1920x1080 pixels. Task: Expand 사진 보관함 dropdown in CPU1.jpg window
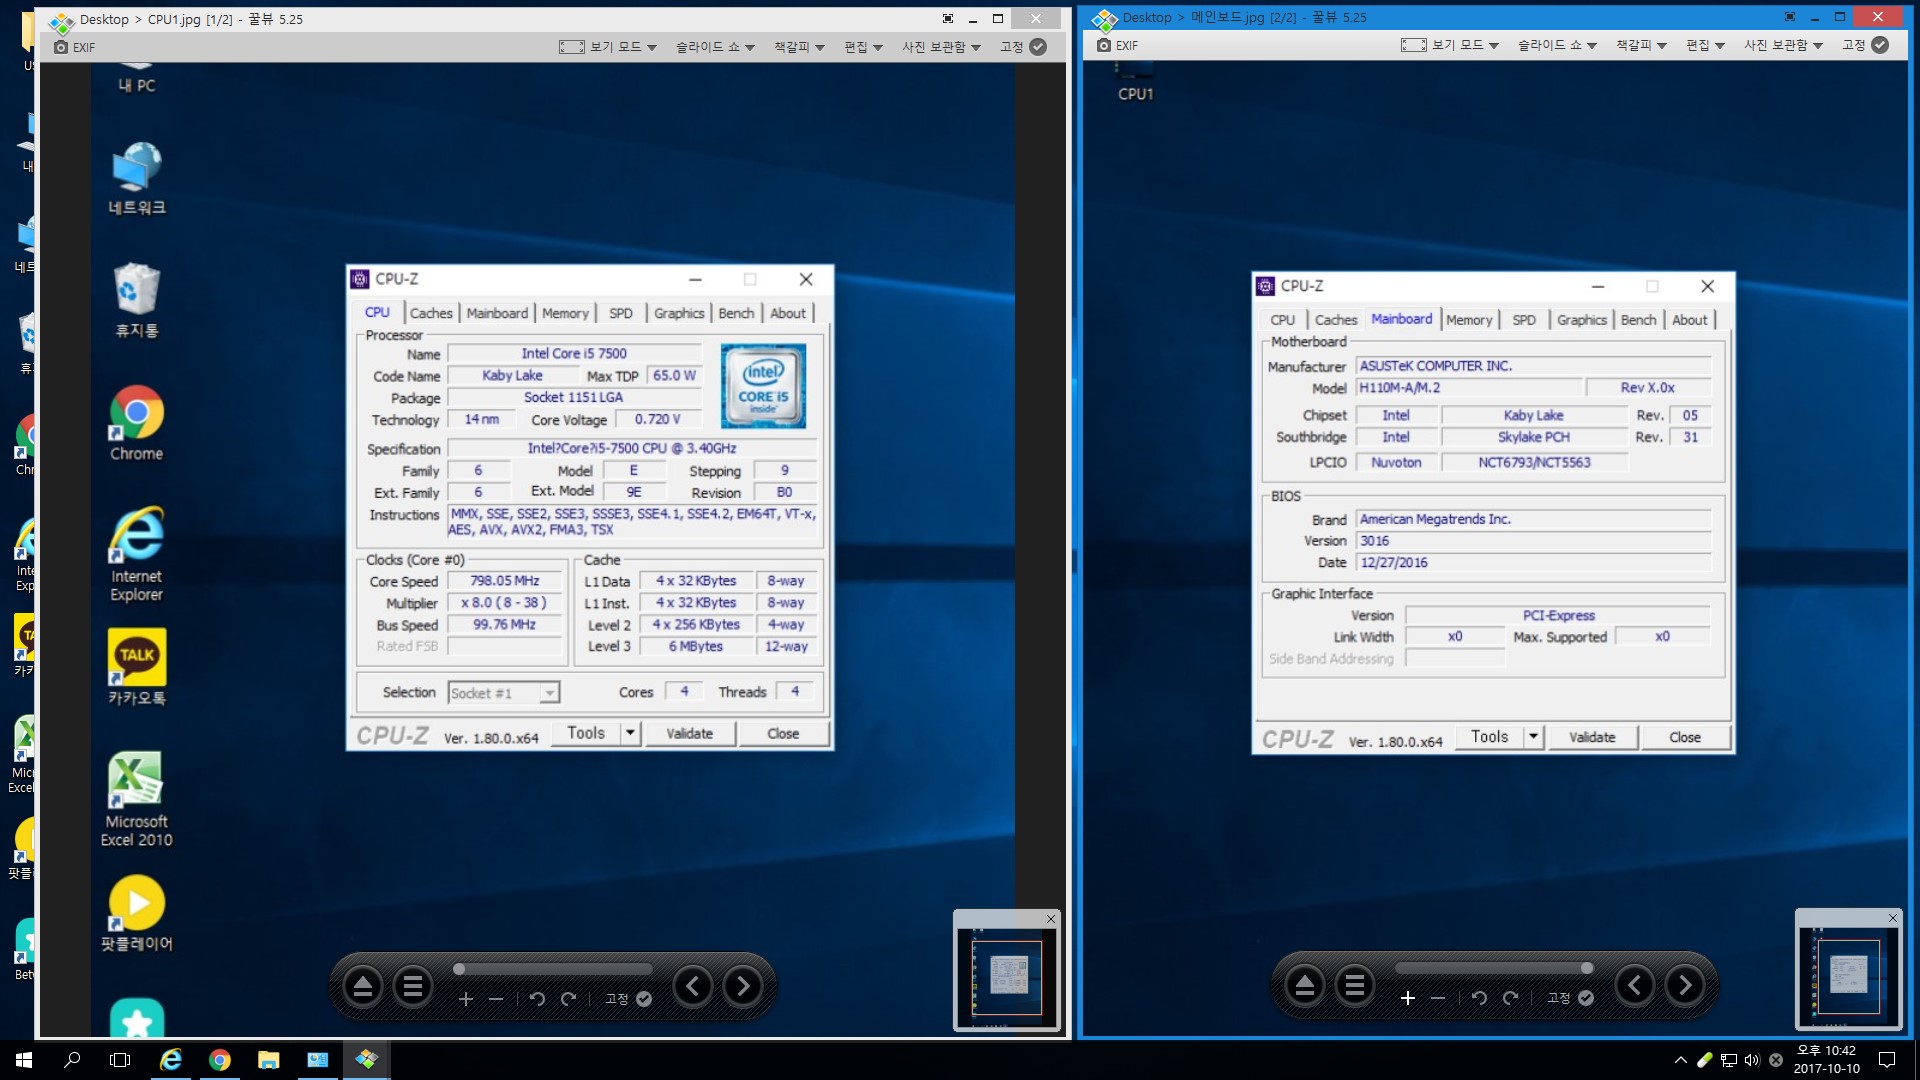(x=941, y=47)
